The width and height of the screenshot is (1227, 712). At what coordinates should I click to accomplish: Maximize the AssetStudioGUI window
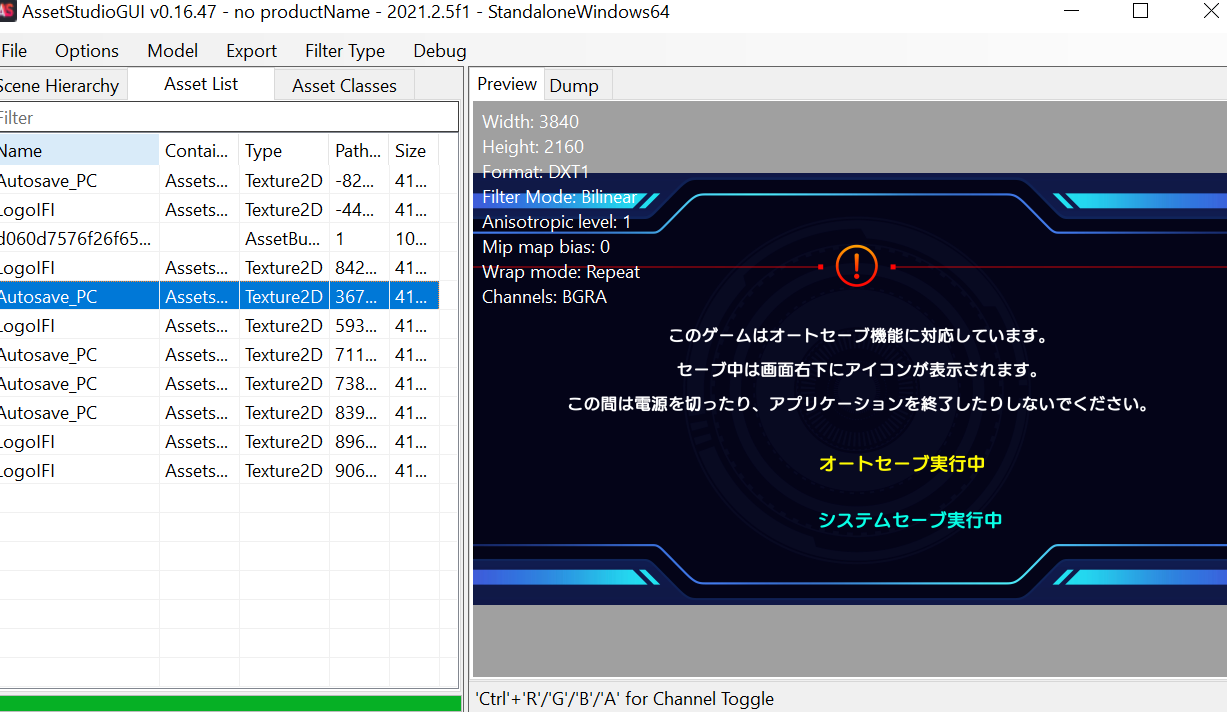(1140, 12)
